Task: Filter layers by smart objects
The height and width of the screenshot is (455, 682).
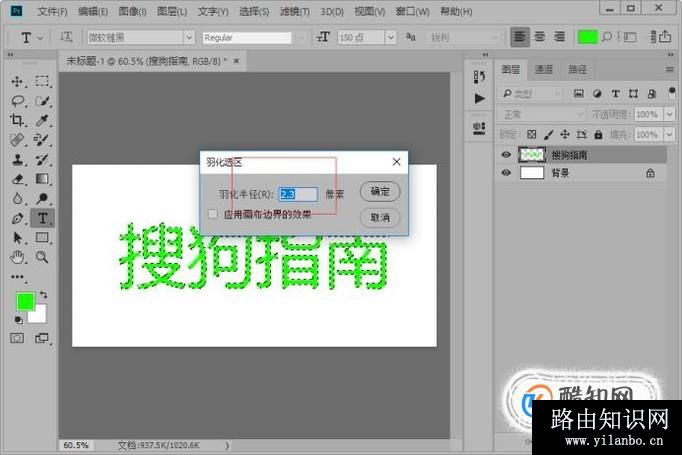Action: click(652, 94)
